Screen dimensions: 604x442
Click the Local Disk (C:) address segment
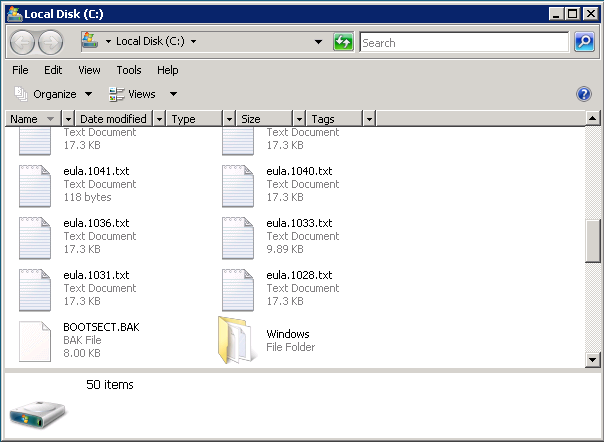(150, 41)
